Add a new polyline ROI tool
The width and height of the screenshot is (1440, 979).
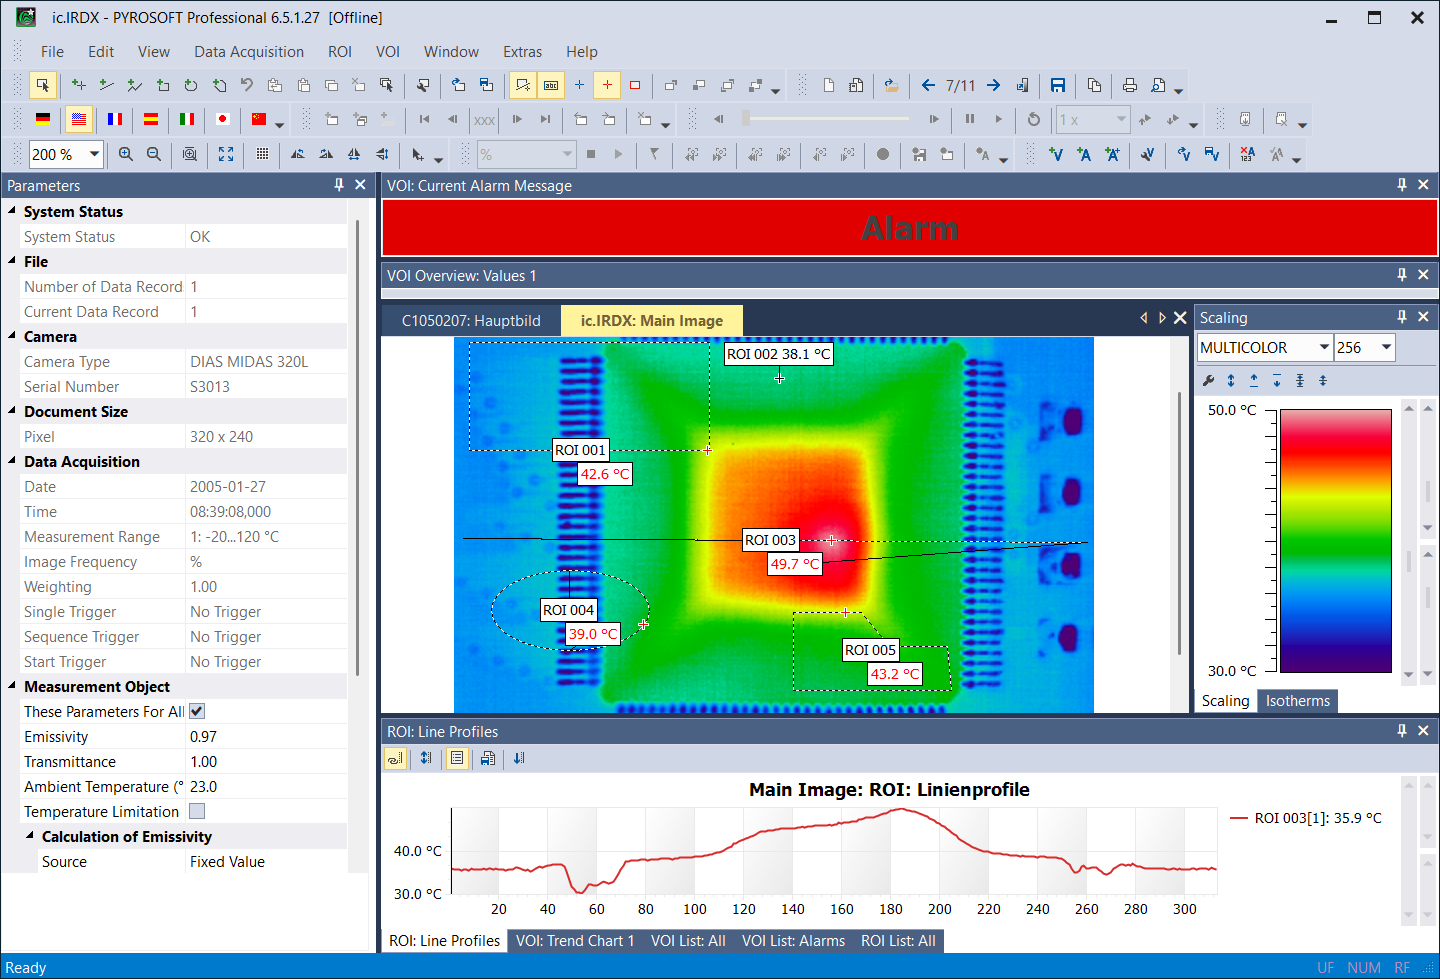pos(134,85)
